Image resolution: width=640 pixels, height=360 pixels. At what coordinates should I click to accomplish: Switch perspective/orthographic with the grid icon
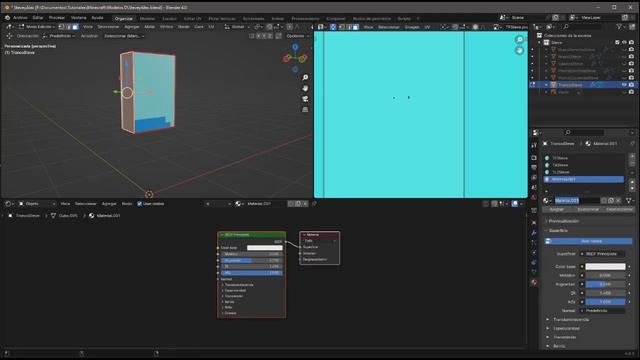305,109
